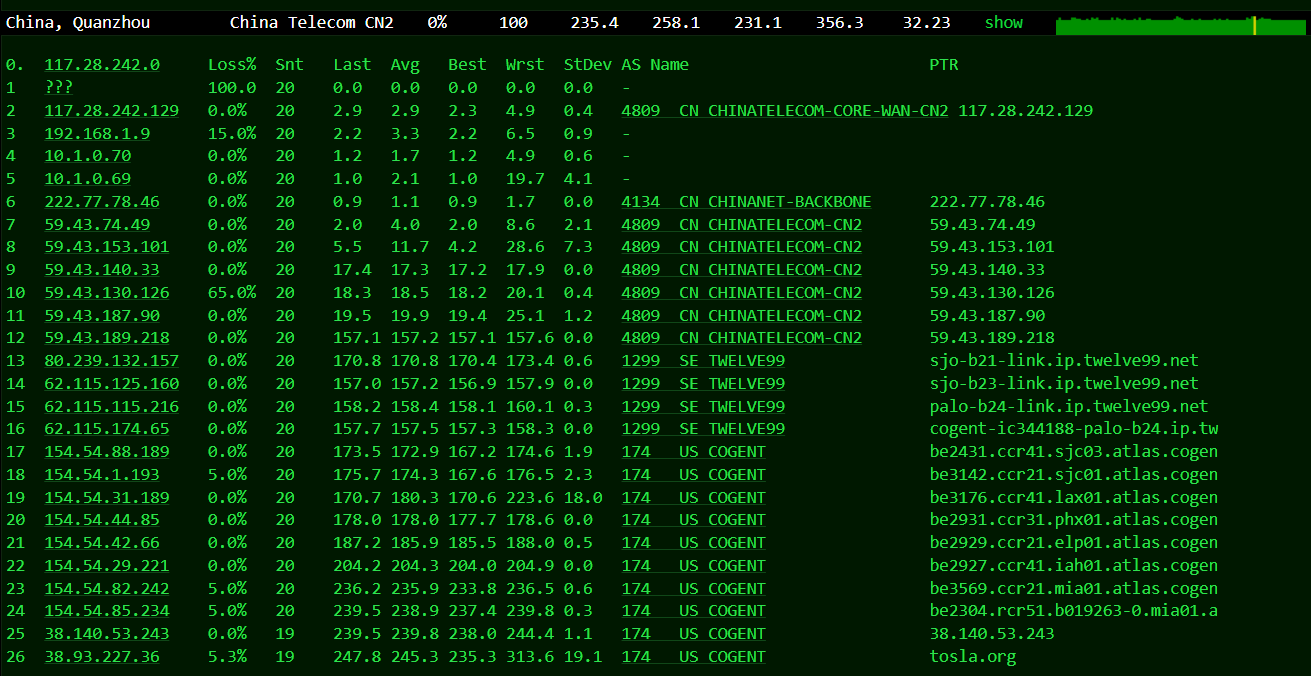Open IP link 117.28.242.0
1311x676 pixels.
(x=102, y=64)
